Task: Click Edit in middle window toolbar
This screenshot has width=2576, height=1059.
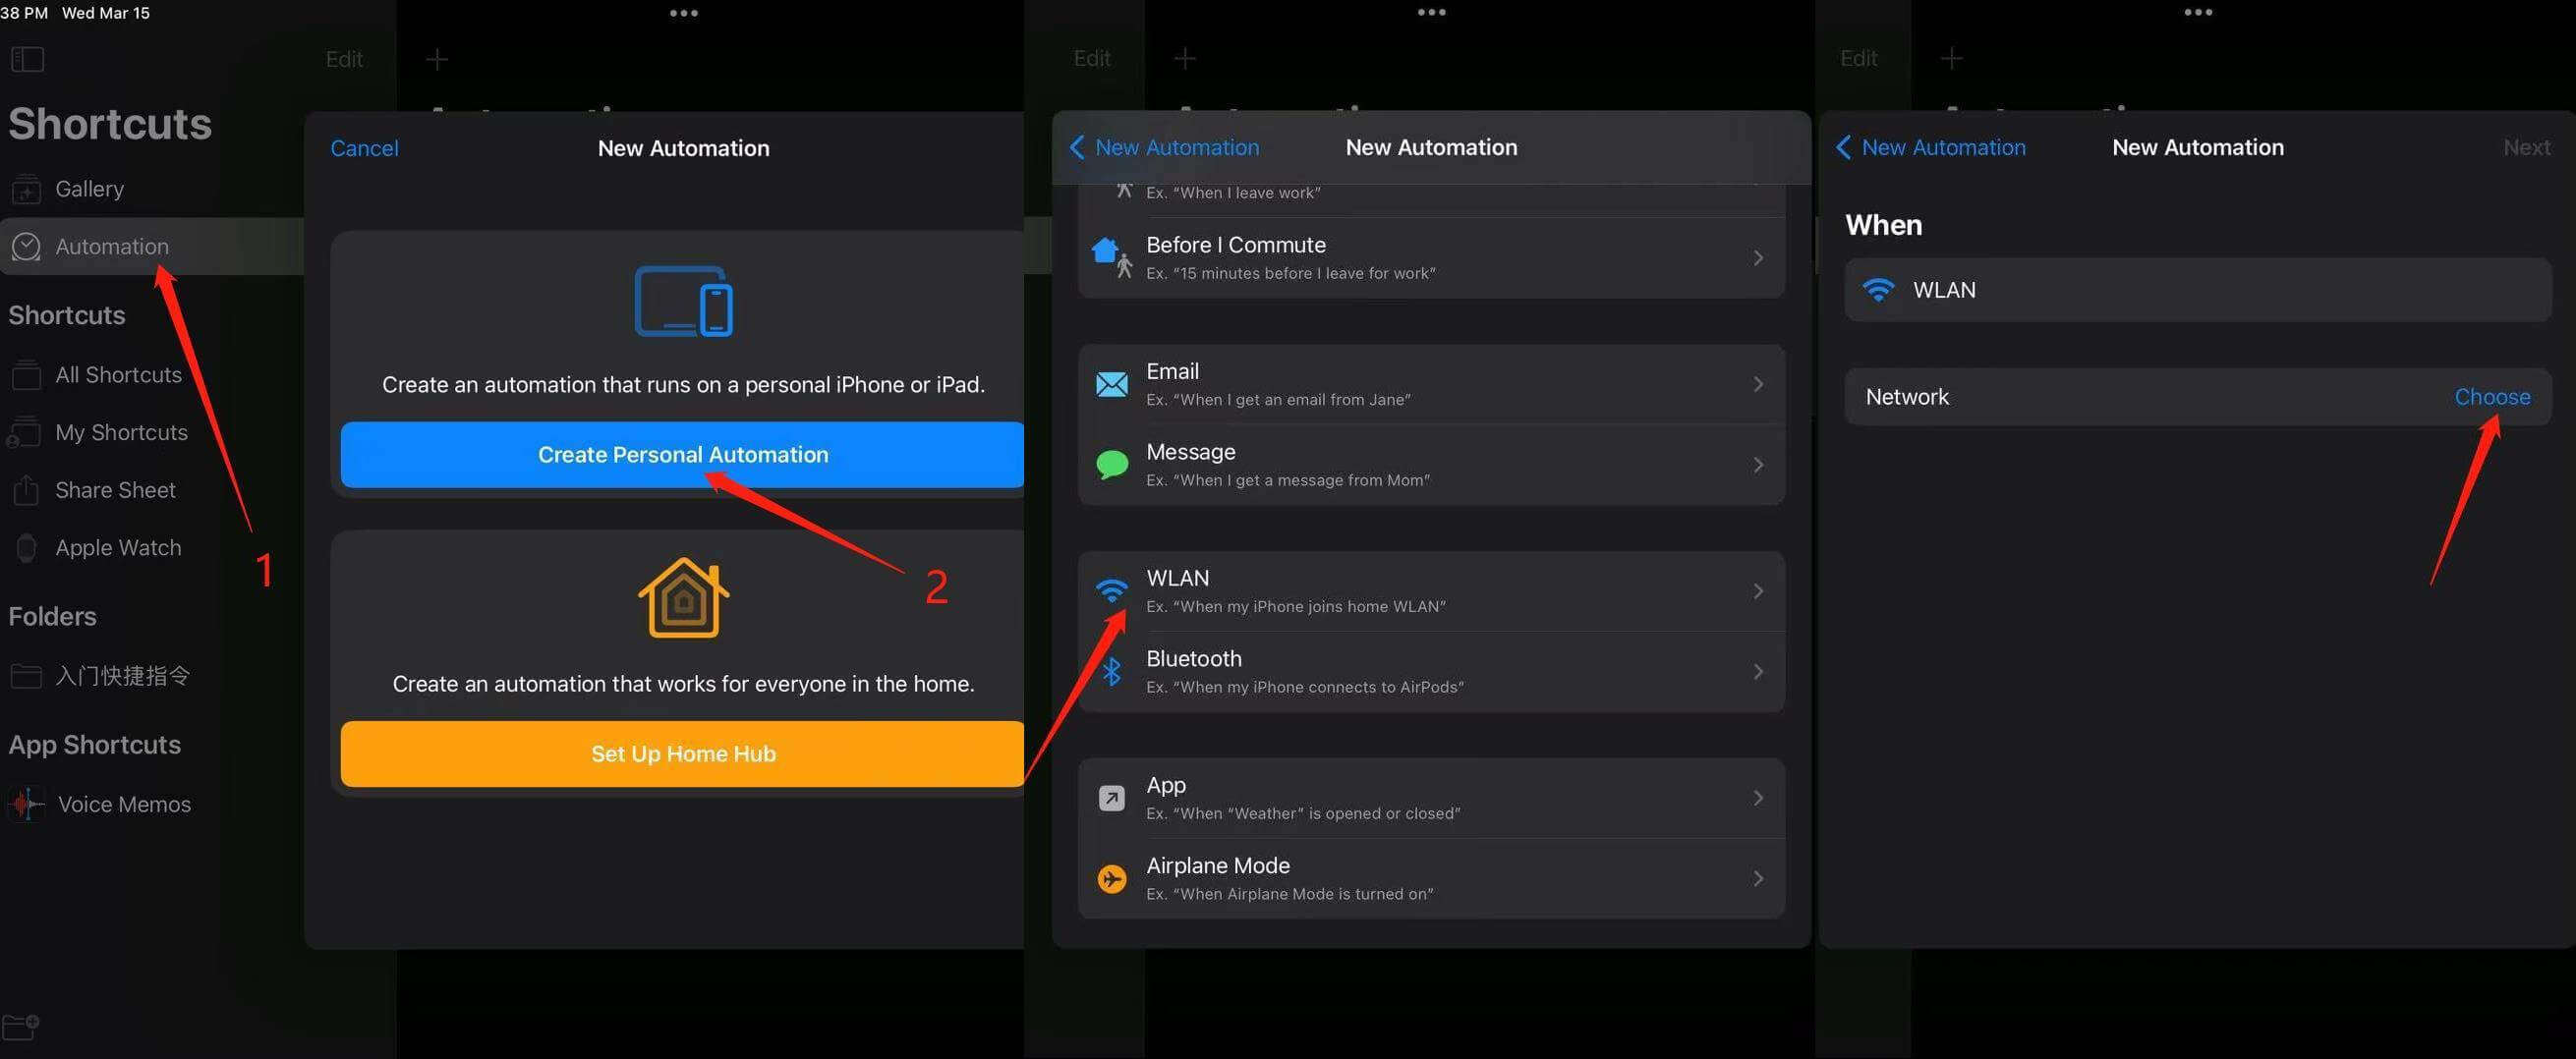Action: coord(1092,59)
